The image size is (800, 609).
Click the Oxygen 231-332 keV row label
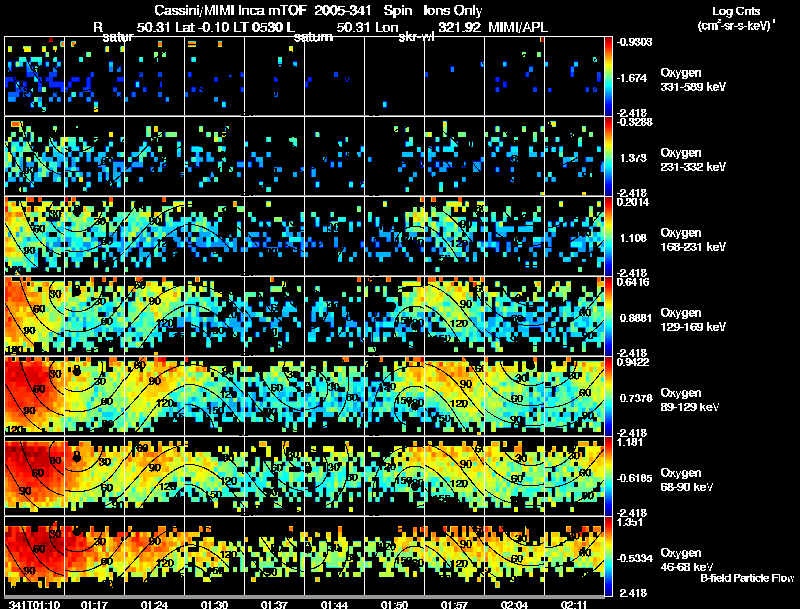point(693,160)
